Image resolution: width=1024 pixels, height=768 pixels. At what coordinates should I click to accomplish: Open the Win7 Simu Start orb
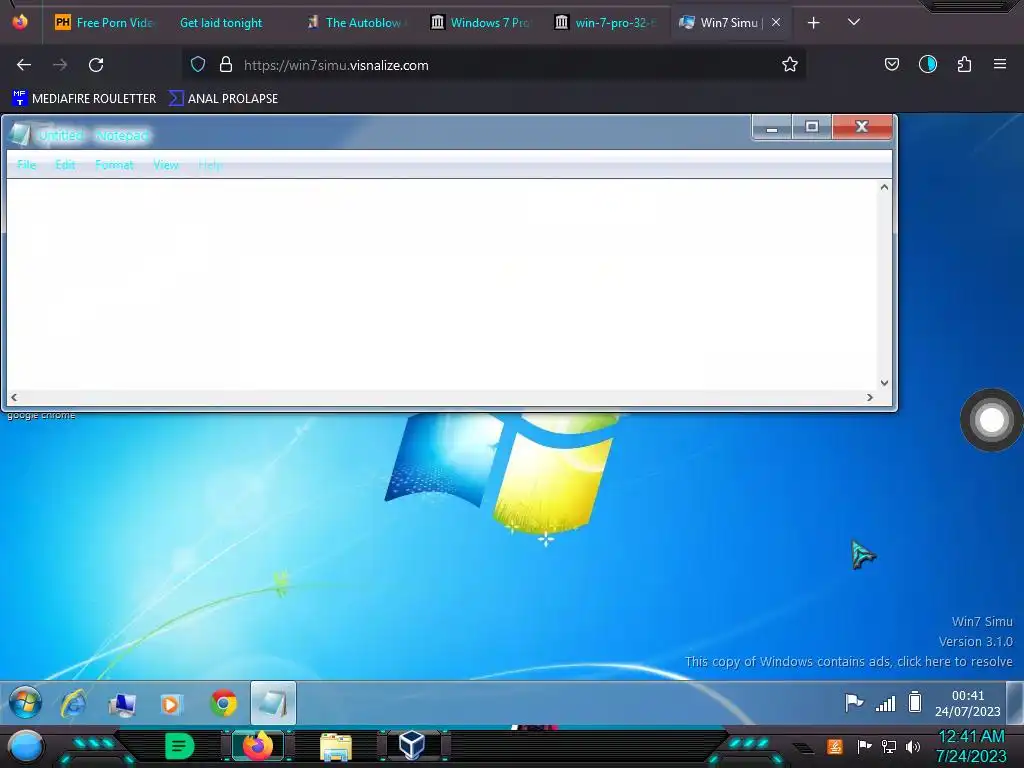click(x=25, y=703)
